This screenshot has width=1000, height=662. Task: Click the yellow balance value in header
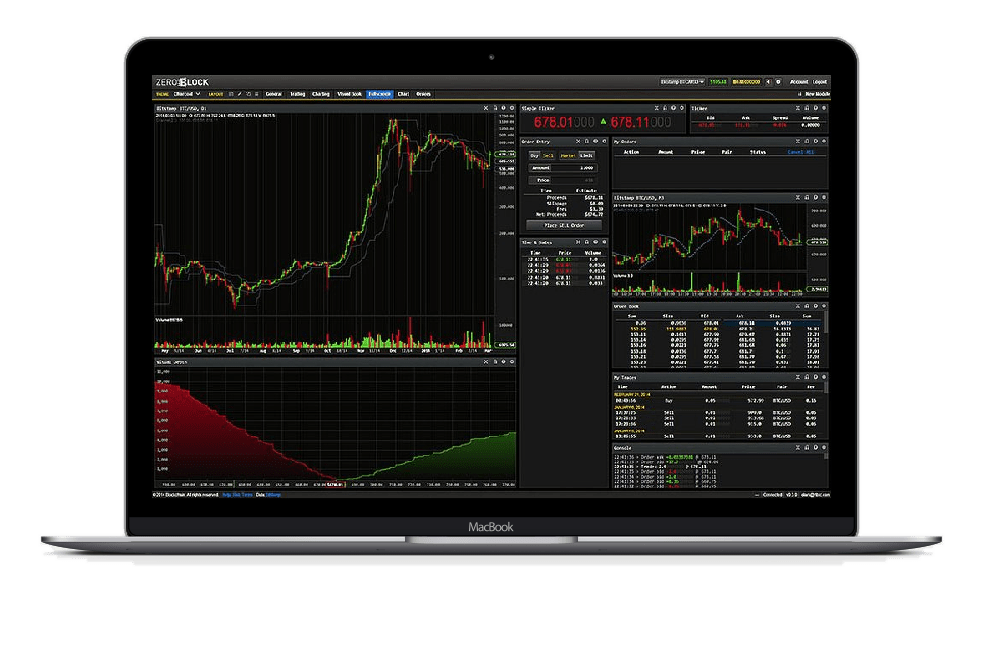tap(746, 82)
